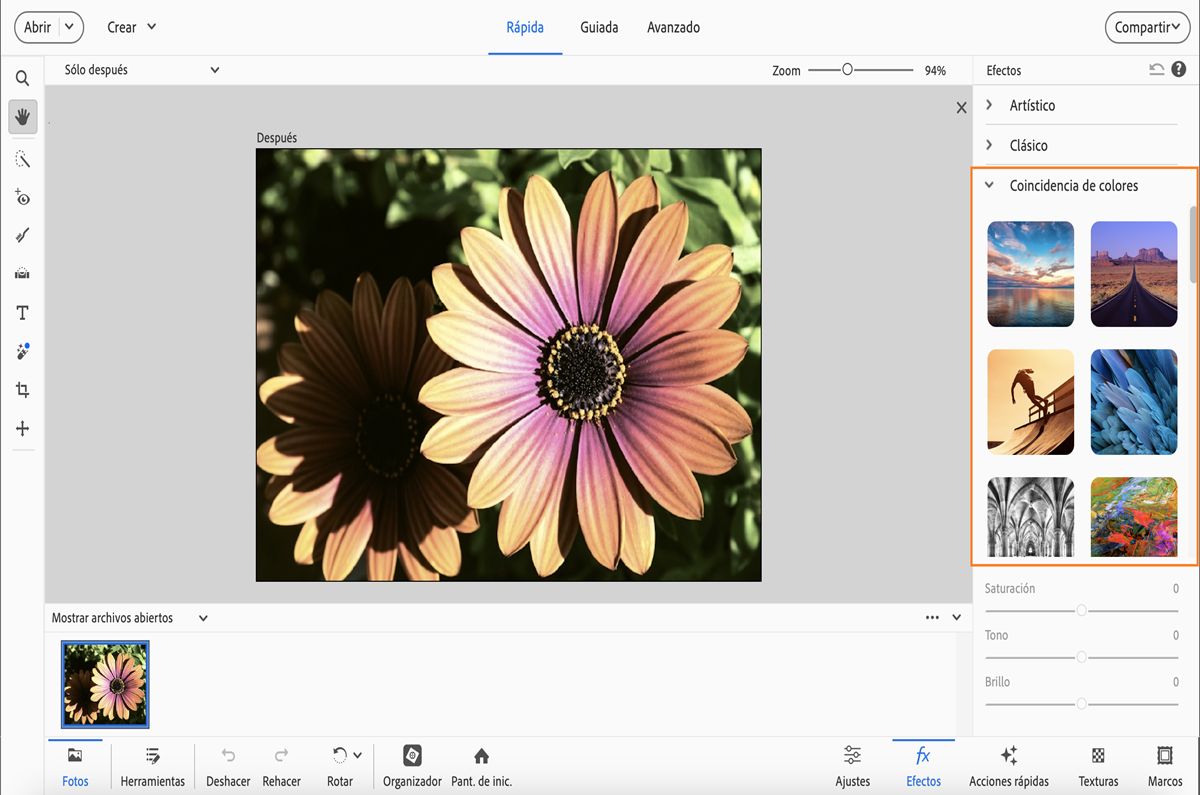Image resolution: width=1200 pixels, height=795 pixels.
Task: Click the Abrir button
Action: pyautogui.click(x=37, y=28)
